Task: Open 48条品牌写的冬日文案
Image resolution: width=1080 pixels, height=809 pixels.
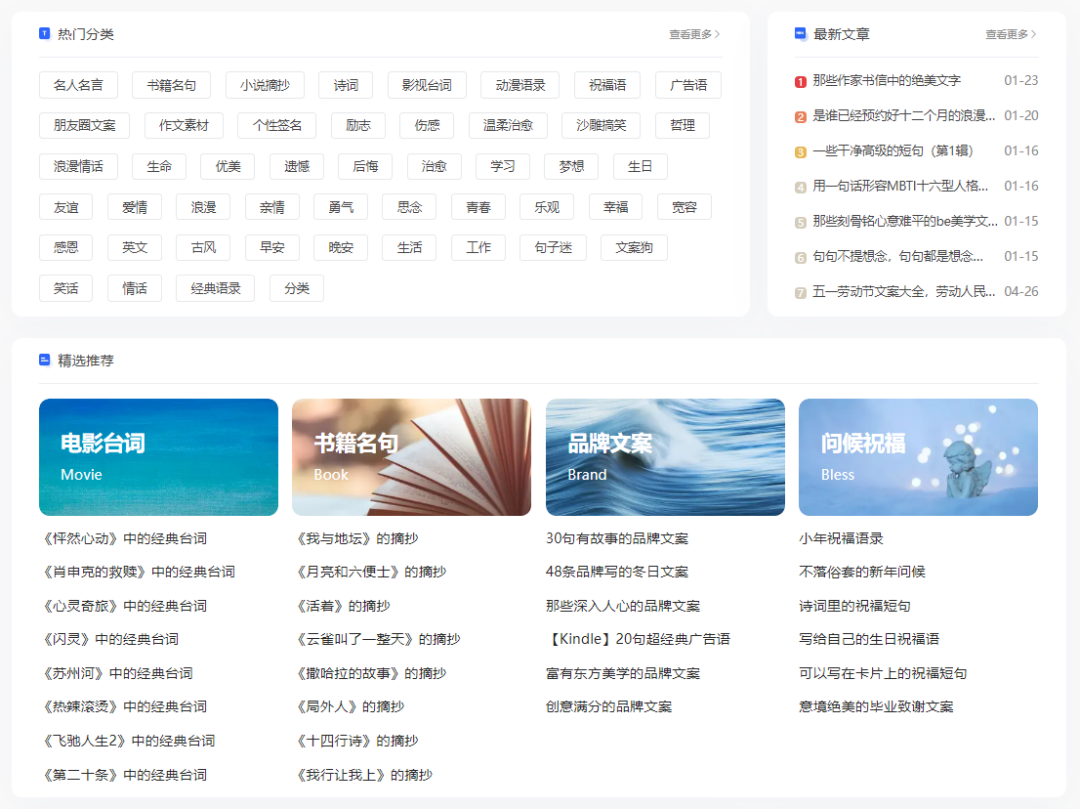Action: pyautogui.click(x=621, y=572)
